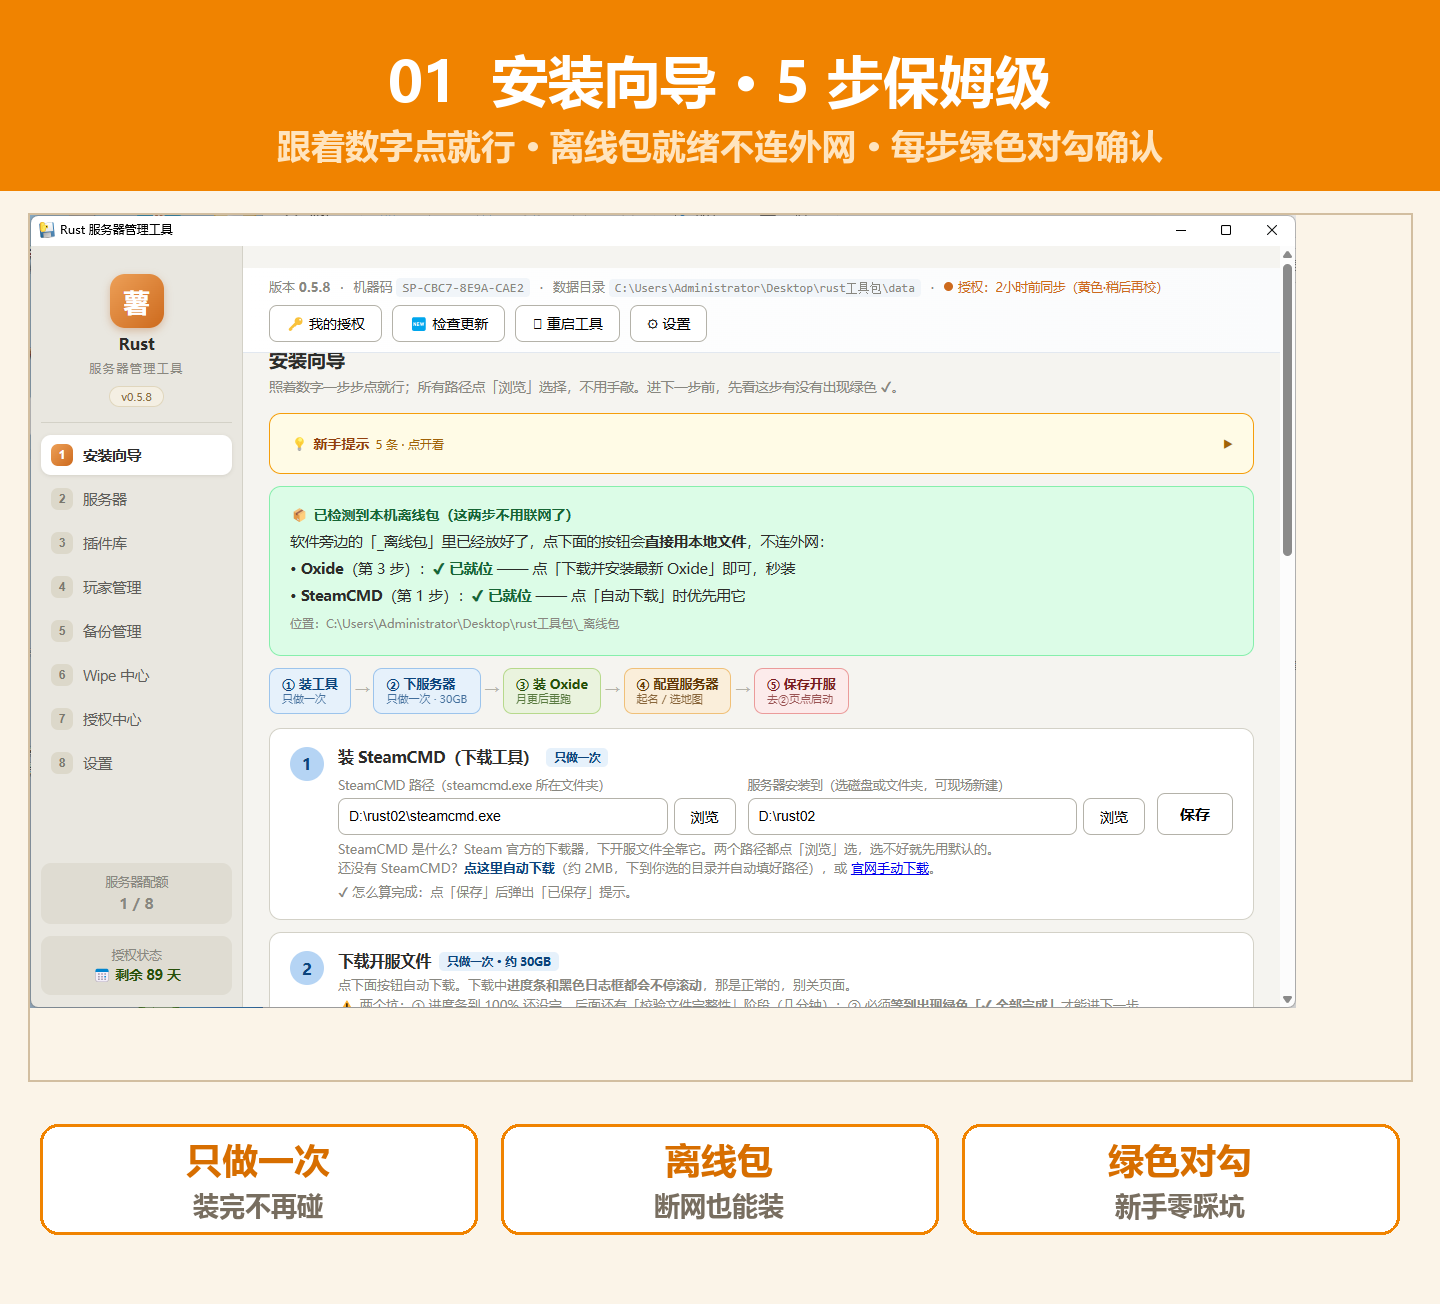
Task: Click the Rust app logo icon
Action: point(137,301)
